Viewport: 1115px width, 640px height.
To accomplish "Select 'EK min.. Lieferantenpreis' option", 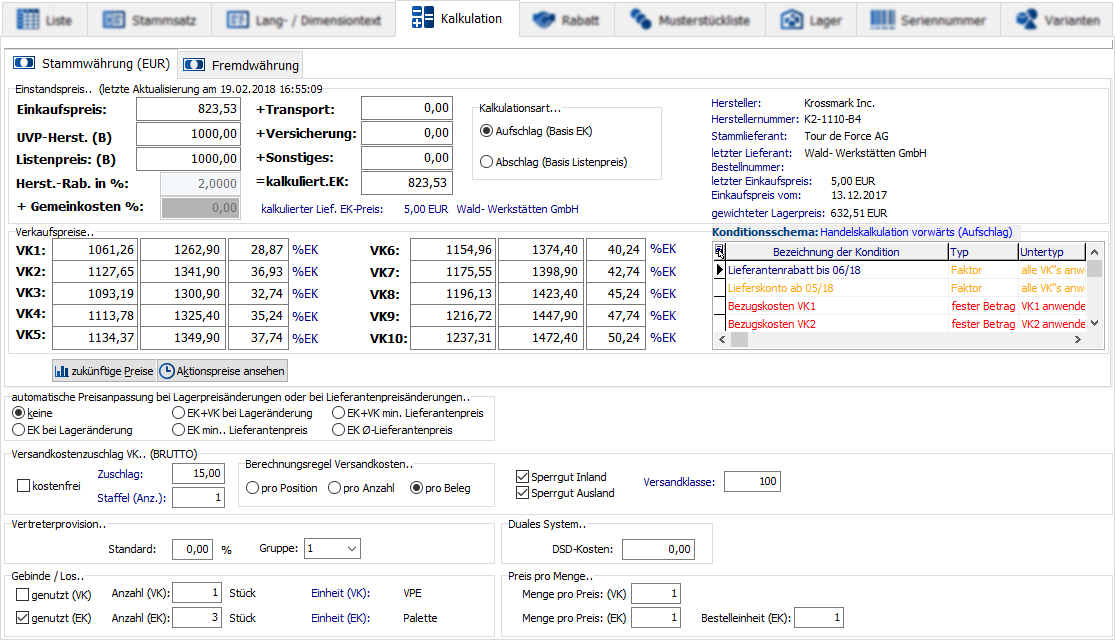I will pyautogui.click(x=178, y=430).
